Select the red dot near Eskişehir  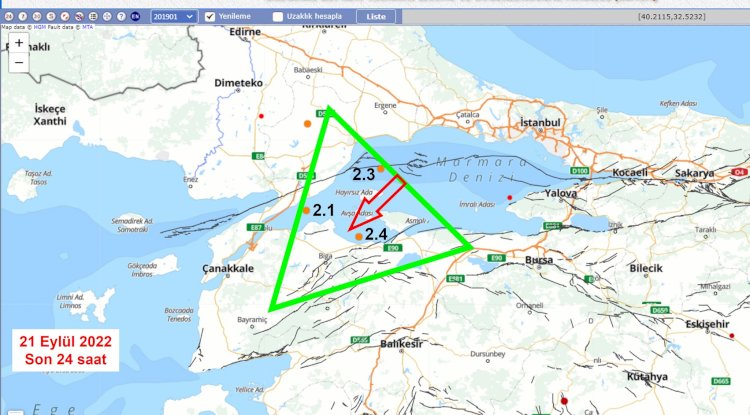point(732,336)
